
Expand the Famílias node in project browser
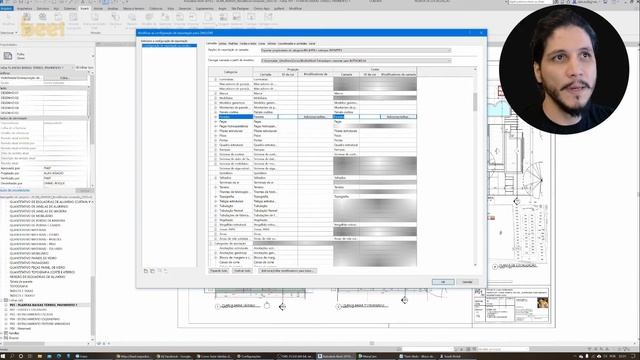pos(2,333)
